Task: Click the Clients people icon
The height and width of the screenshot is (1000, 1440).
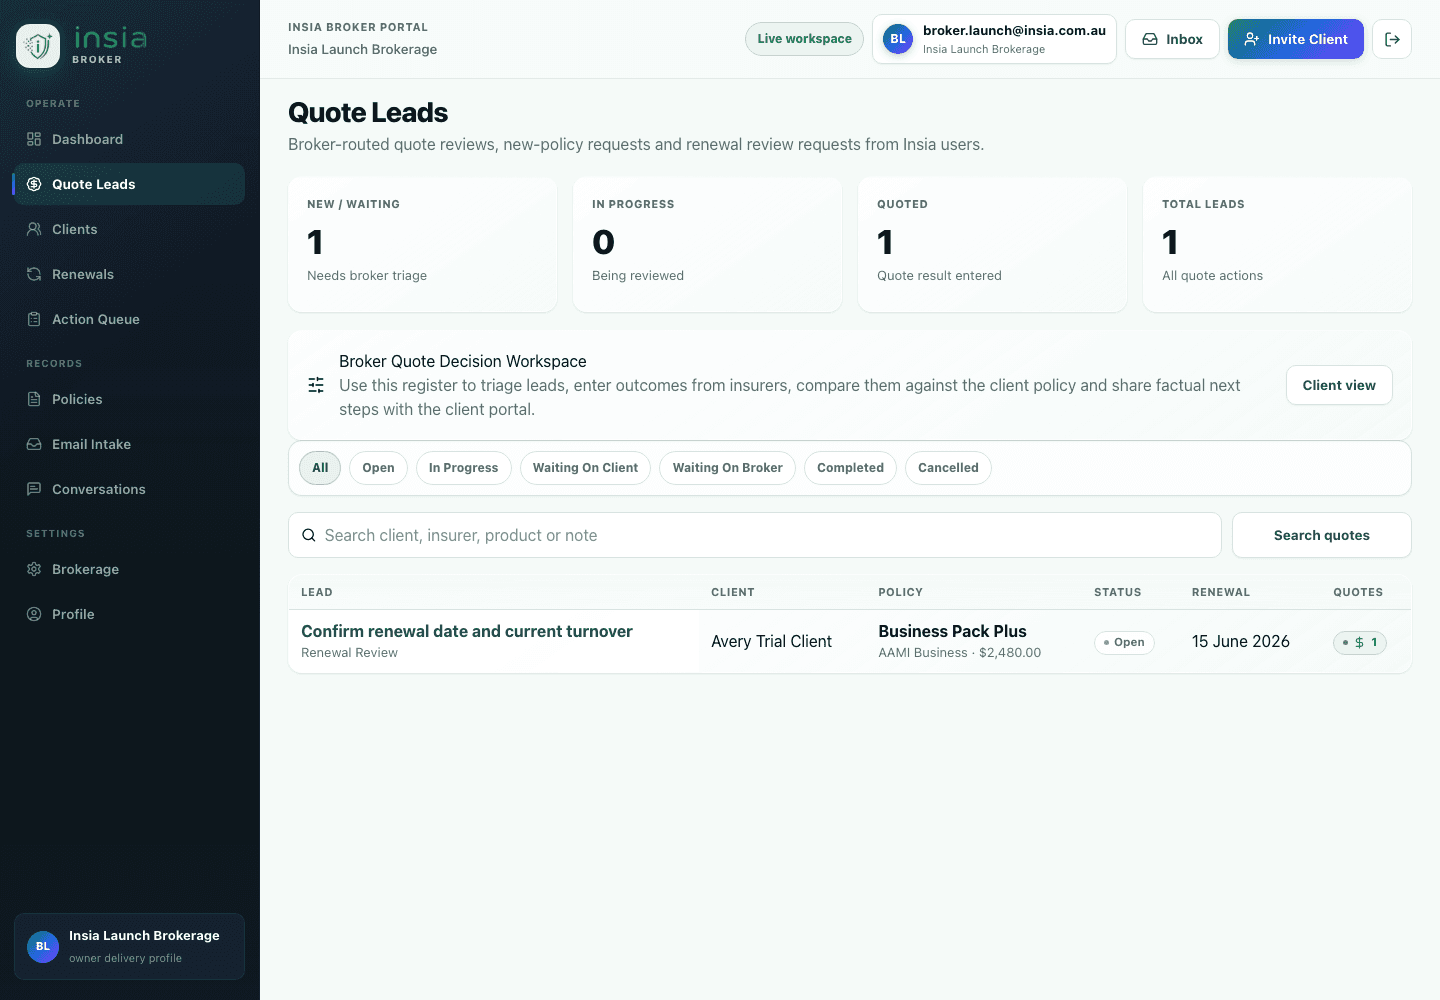Action: coord(34,229)
